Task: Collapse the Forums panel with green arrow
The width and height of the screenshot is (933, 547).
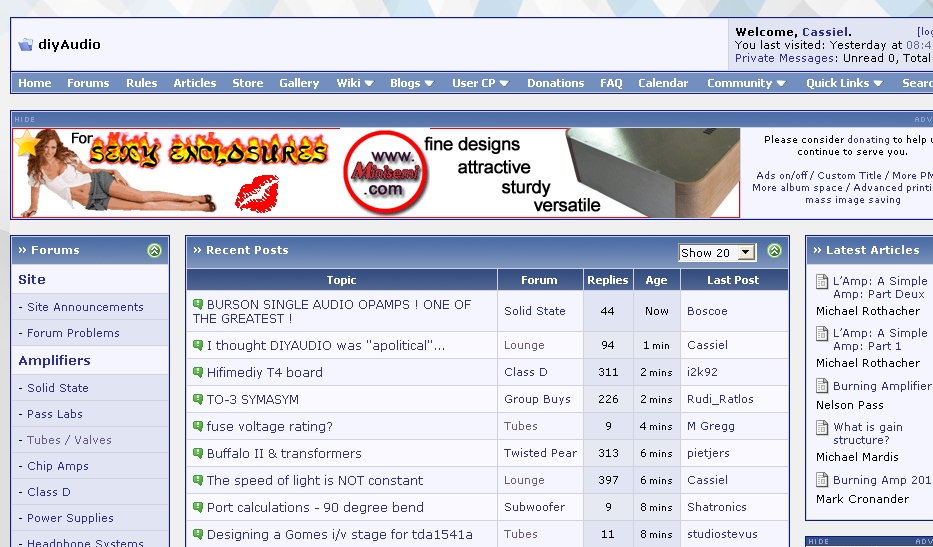Action: 154,251
